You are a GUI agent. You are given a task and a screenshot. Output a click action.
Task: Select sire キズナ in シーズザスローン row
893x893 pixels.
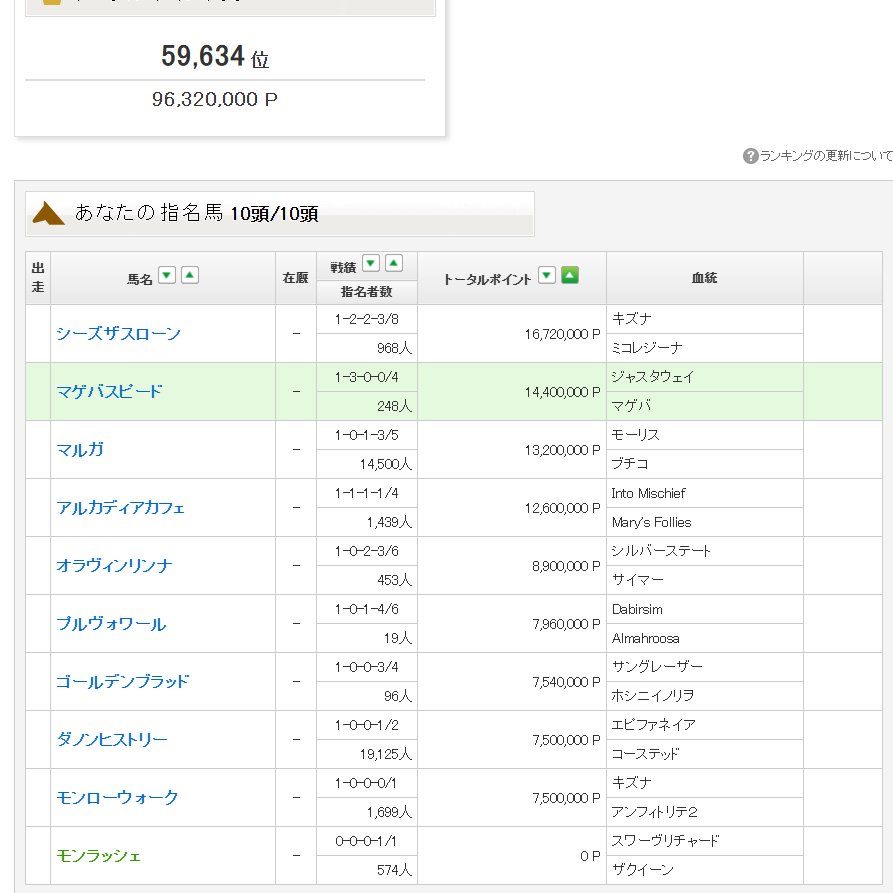tap(631, 319)
